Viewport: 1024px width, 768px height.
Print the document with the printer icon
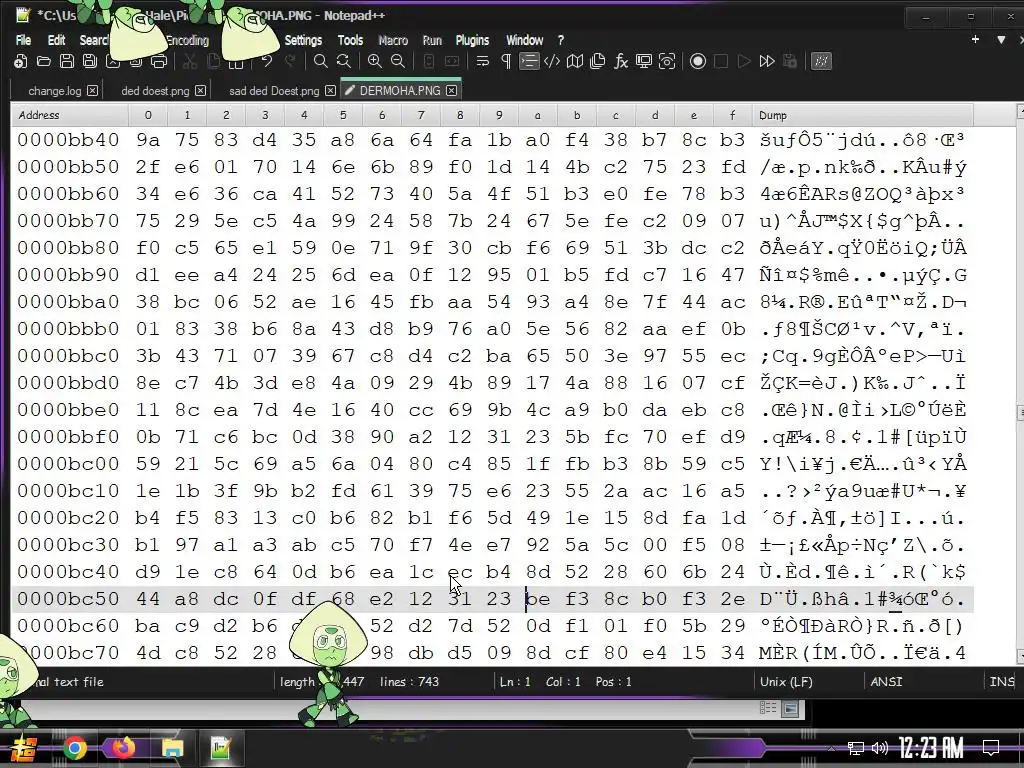pos(159,61)
